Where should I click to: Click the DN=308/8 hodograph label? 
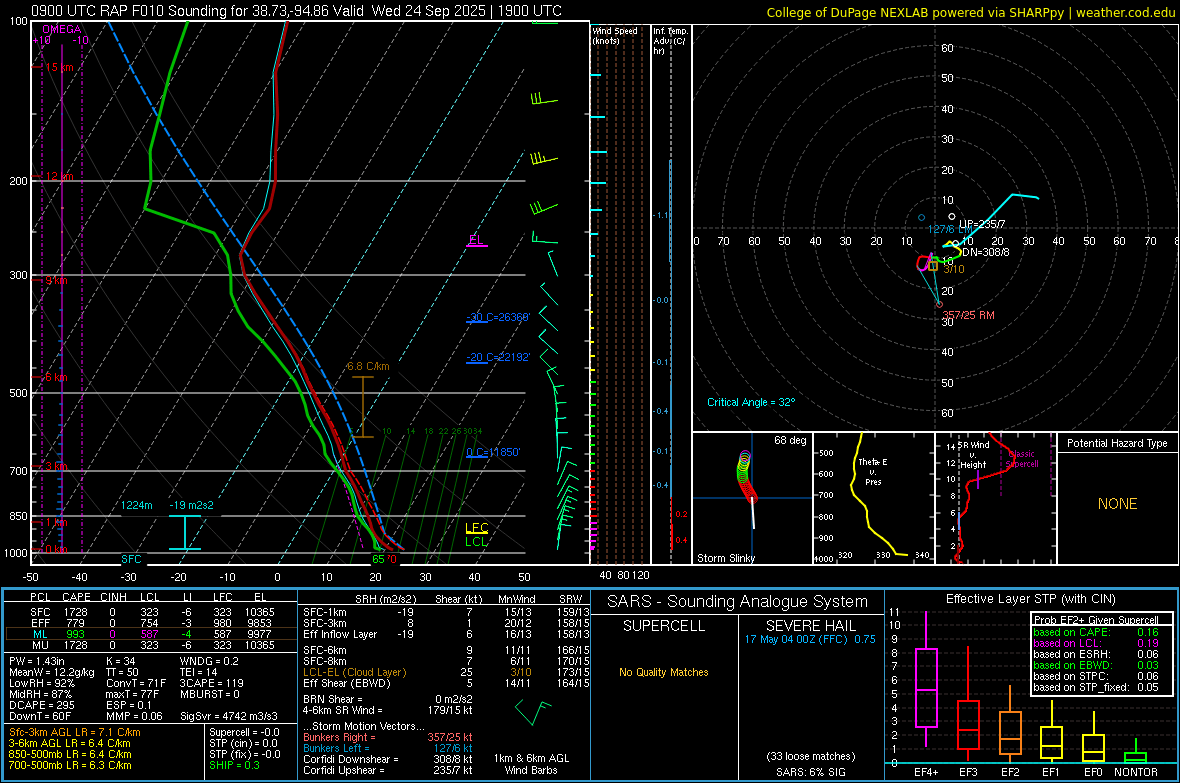pos(986,252)
